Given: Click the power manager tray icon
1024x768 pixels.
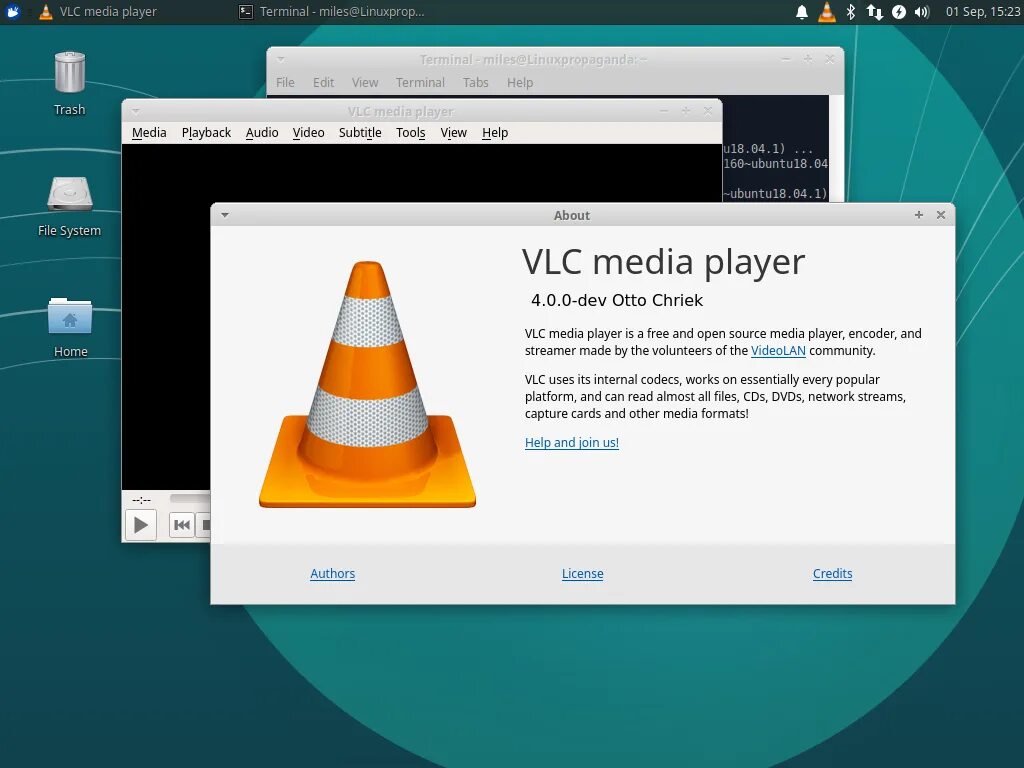Looking at the screenshot, I should (x=899, y=12).
